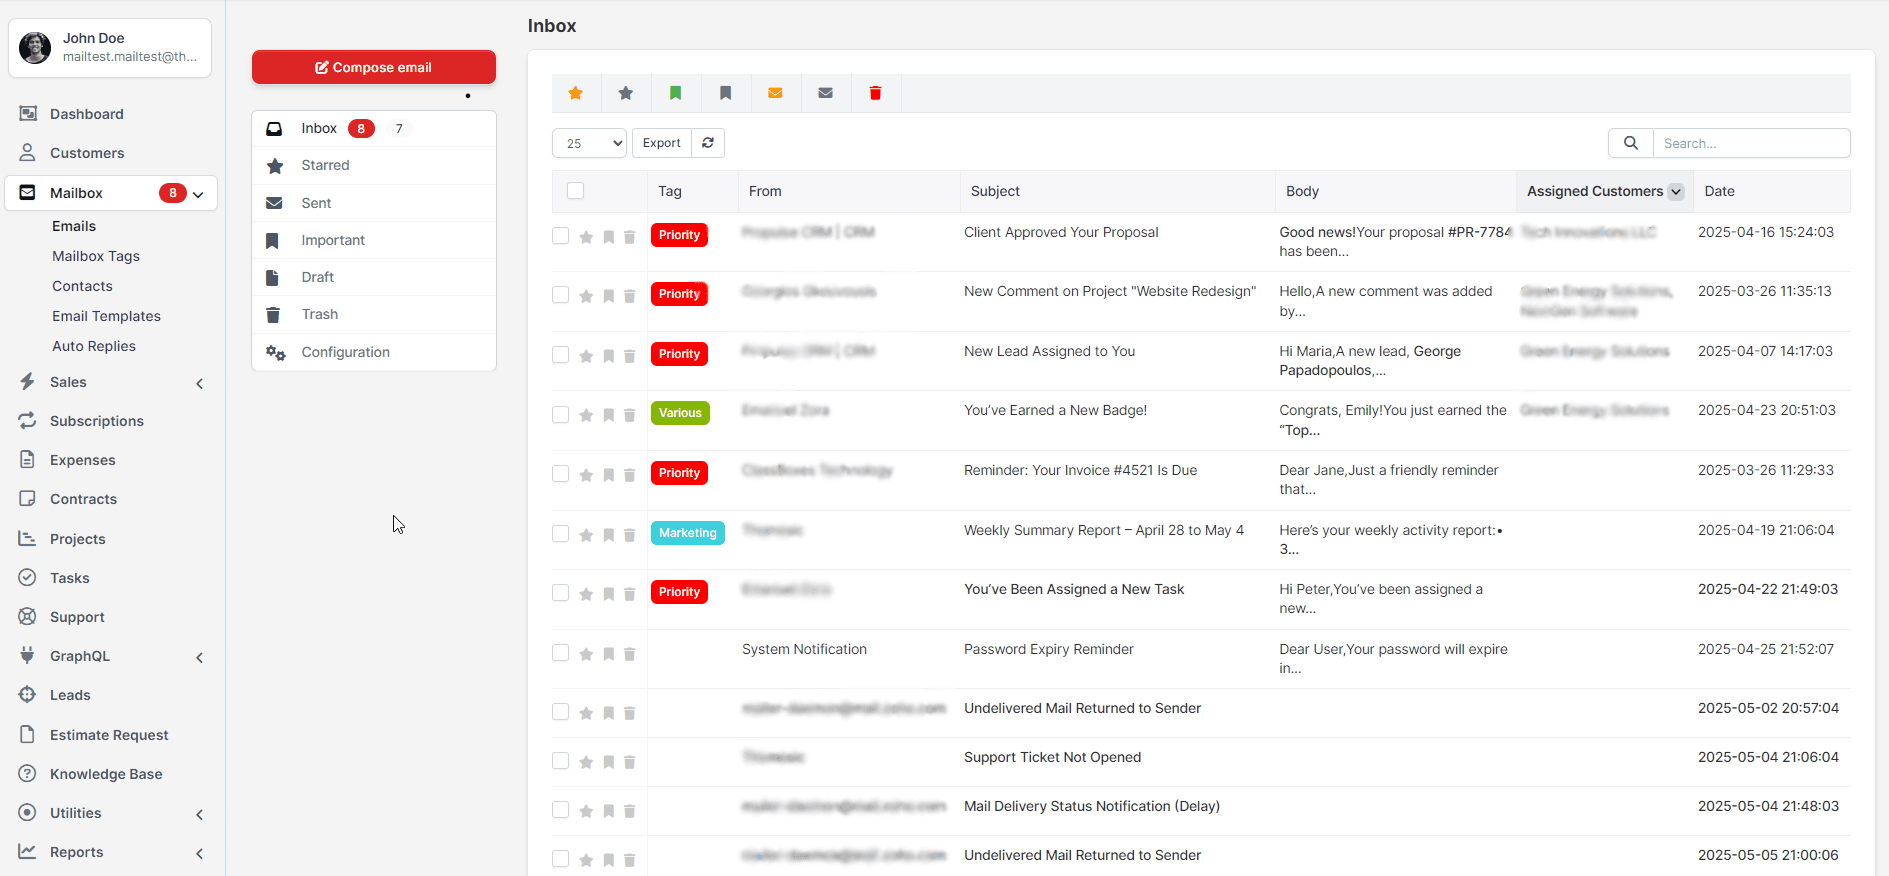Image resolution: width=1889 pixels, height=876 pixels.
Task: Collapse the Mailbox sidebar menu
Action: pyautogui.click(x=198, y=194)
